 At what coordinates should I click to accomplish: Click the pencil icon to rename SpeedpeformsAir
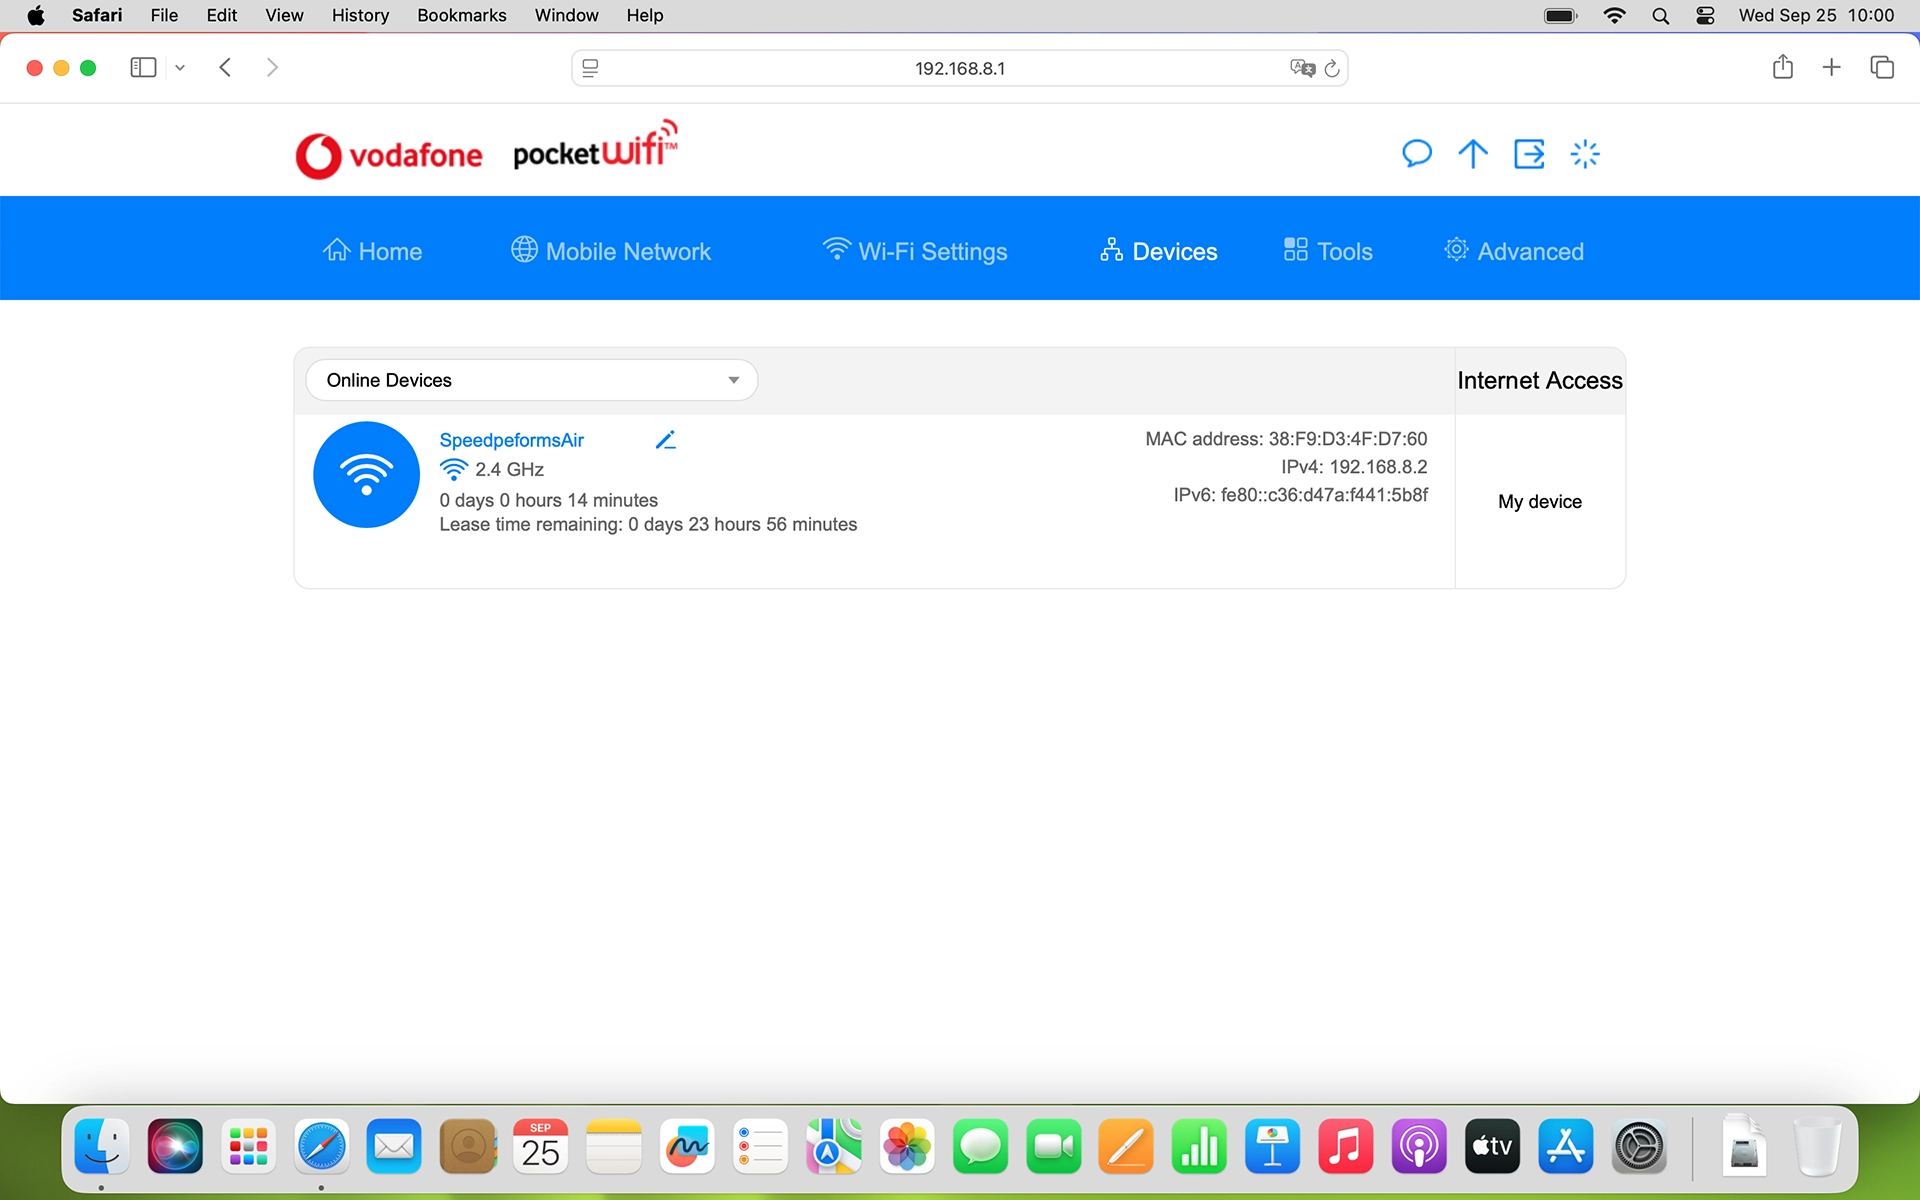point(666,440)
